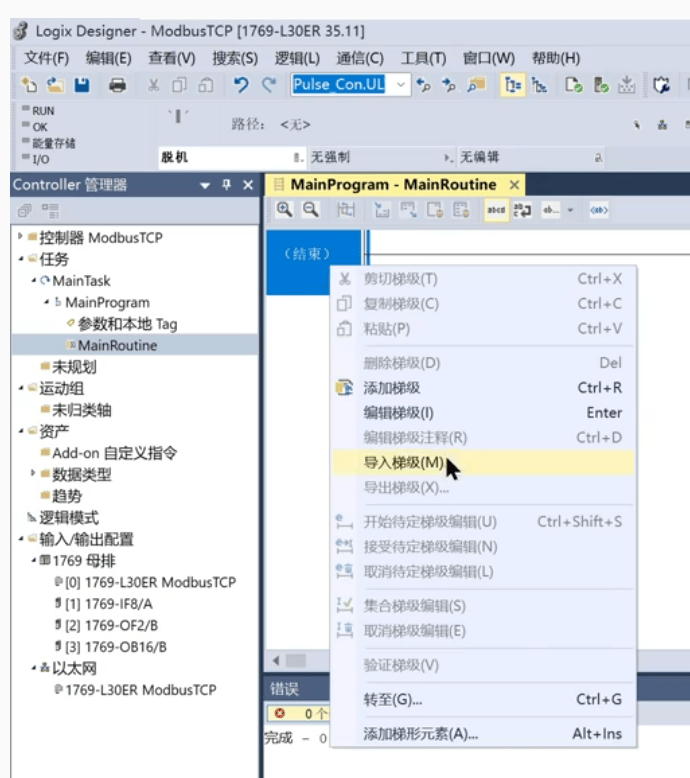Switch to MainProgram - MainRoutine tab

393,185
